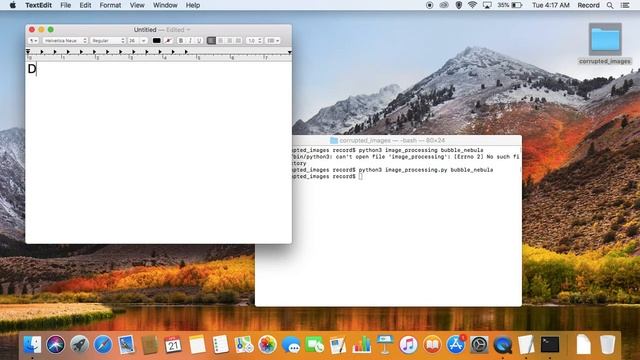Image resolution: width=640 pixels, height=360 pixels.
Task: Click the Record user name in menu bar
Action: click(588, 5)
